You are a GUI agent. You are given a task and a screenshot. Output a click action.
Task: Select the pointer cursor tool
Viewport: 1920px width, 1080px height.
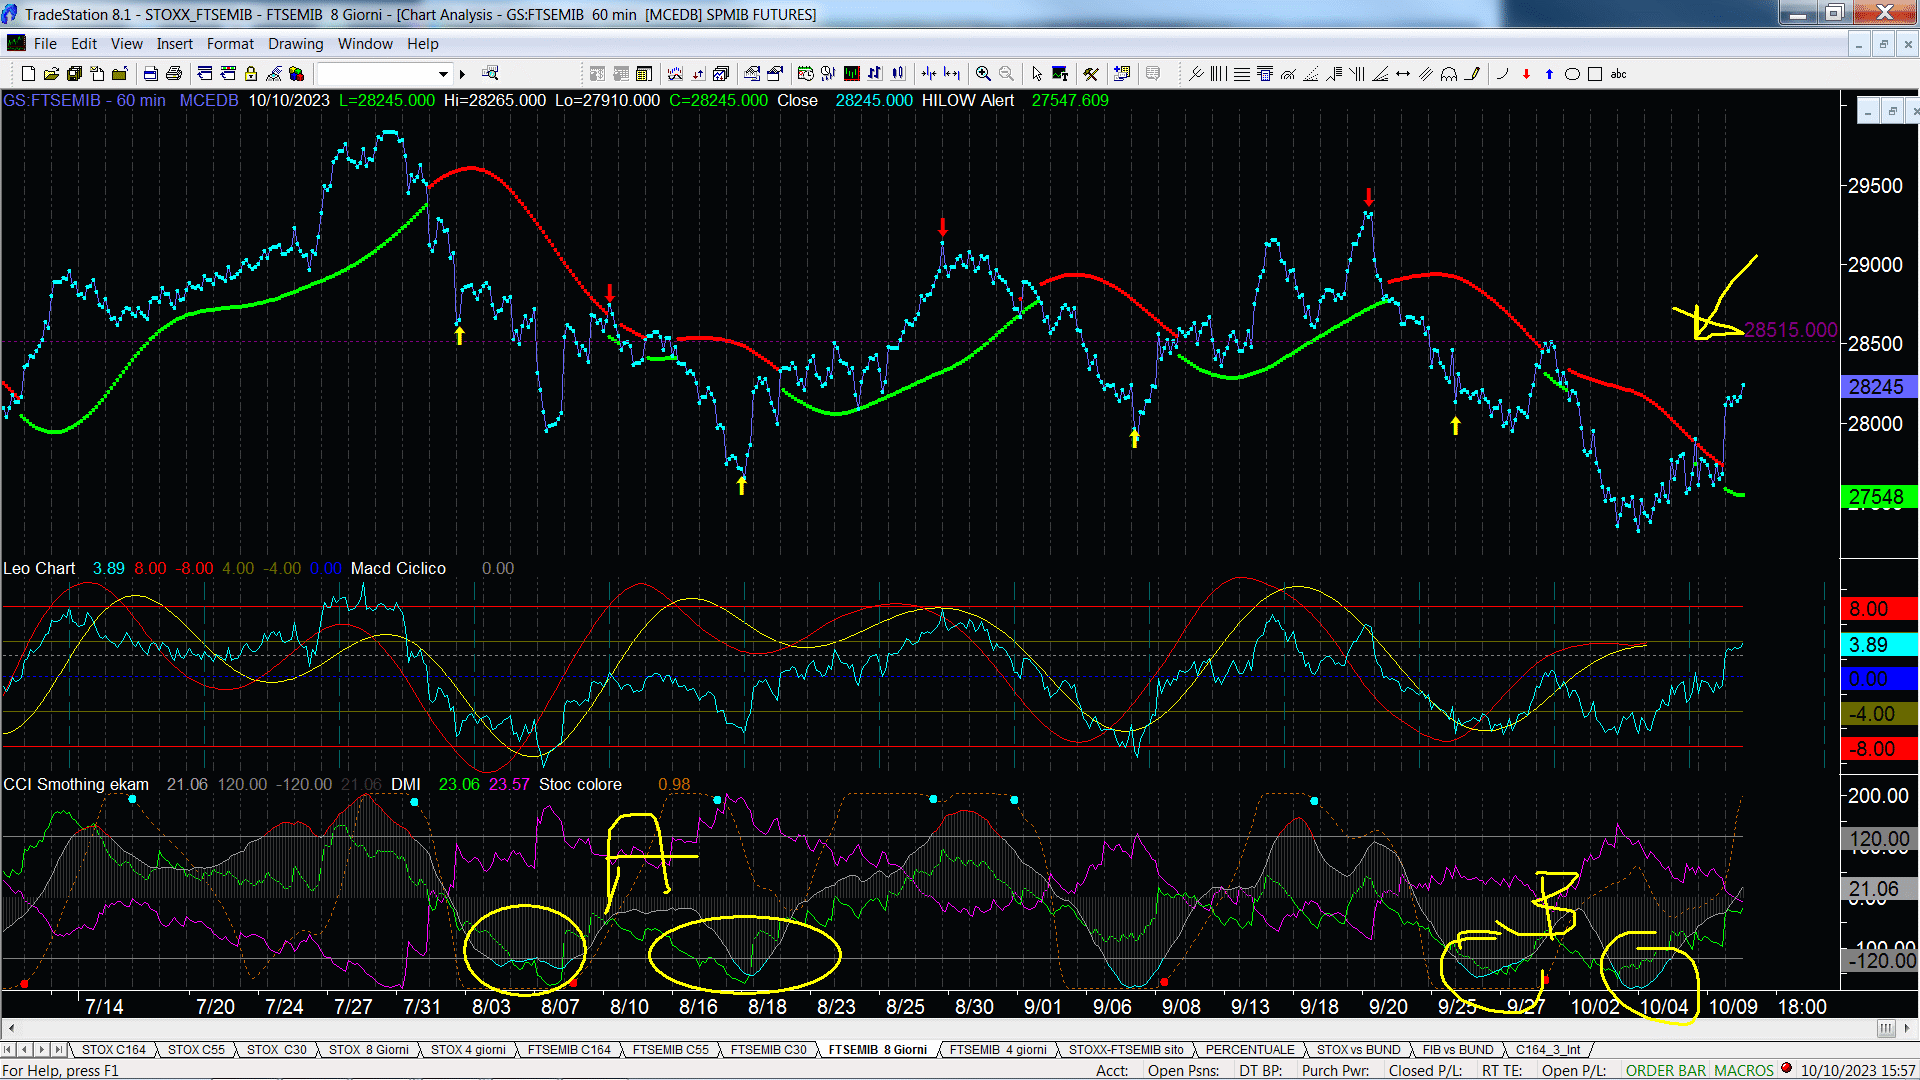pyautogui.click(x=1037, y=74)
